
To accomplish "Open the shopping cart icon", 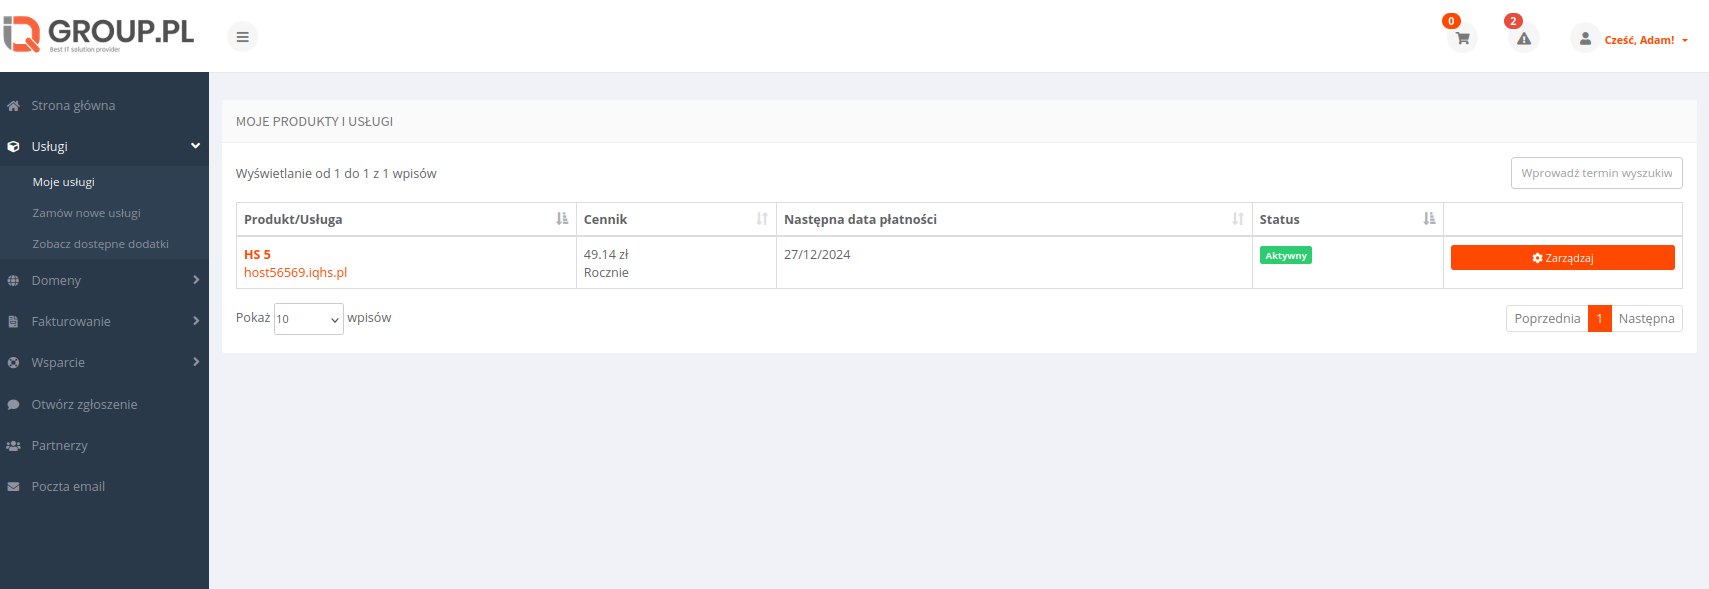I will 1462,38.
